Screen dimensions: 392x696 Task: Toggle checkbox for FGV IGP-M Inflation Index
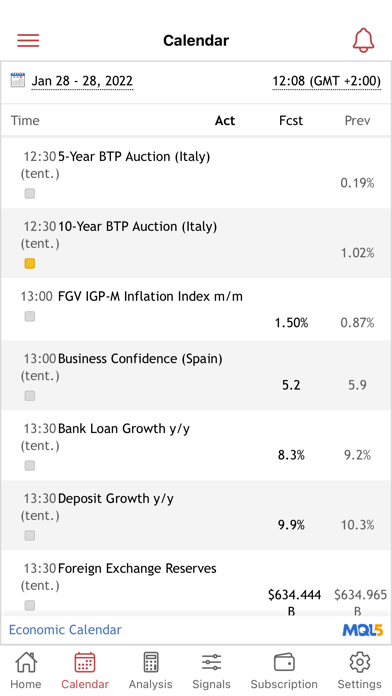(x=30, y=316)
